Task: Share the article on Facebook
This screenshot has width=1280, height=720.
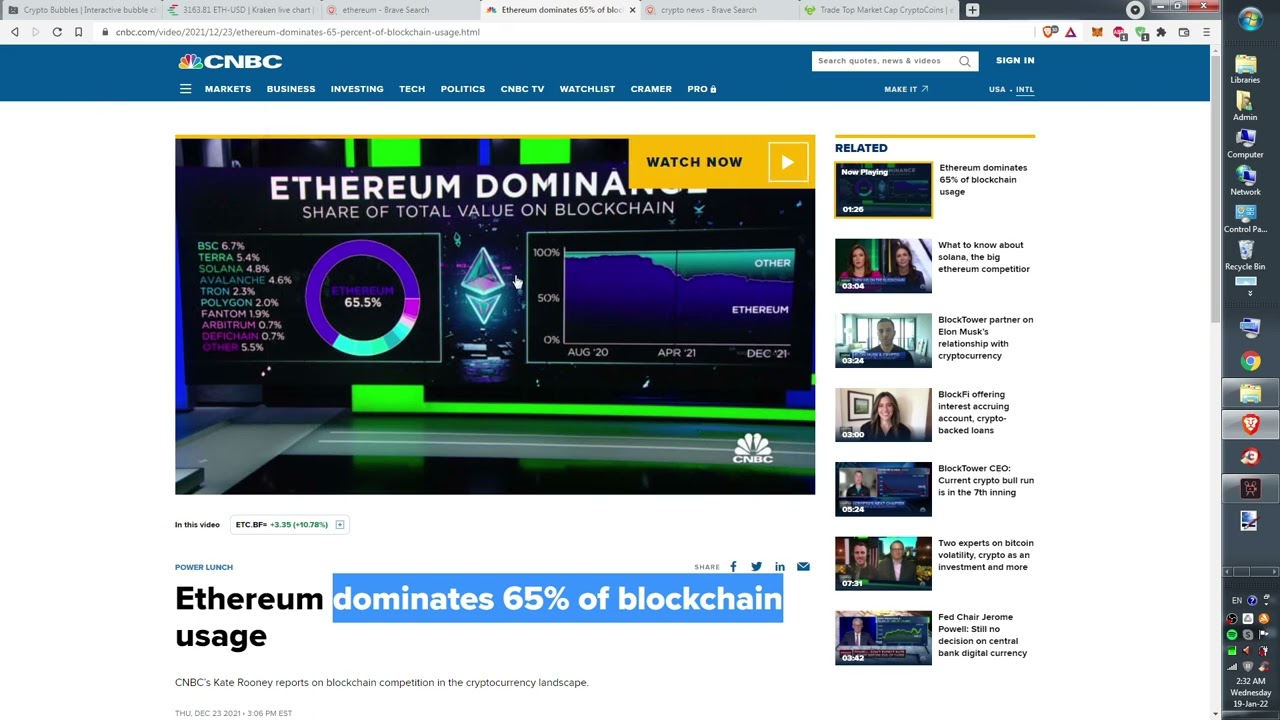Action: [x=733, y=567]
